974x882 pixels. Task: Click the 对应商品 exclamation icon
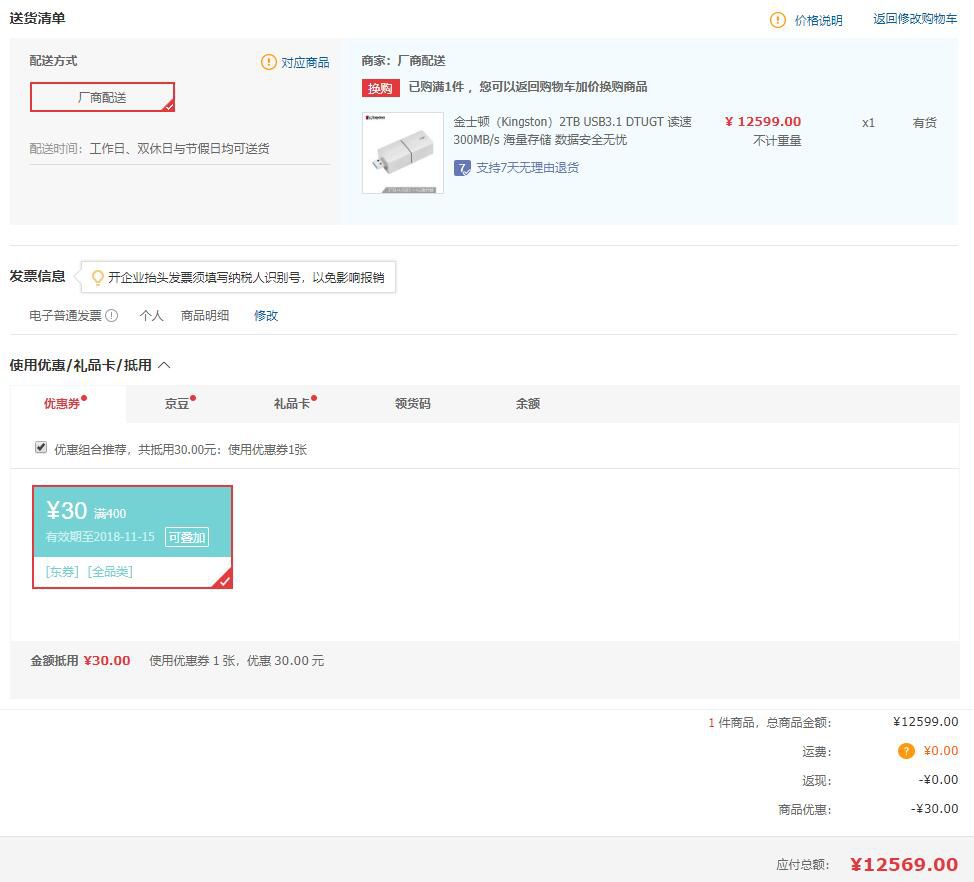268,62
